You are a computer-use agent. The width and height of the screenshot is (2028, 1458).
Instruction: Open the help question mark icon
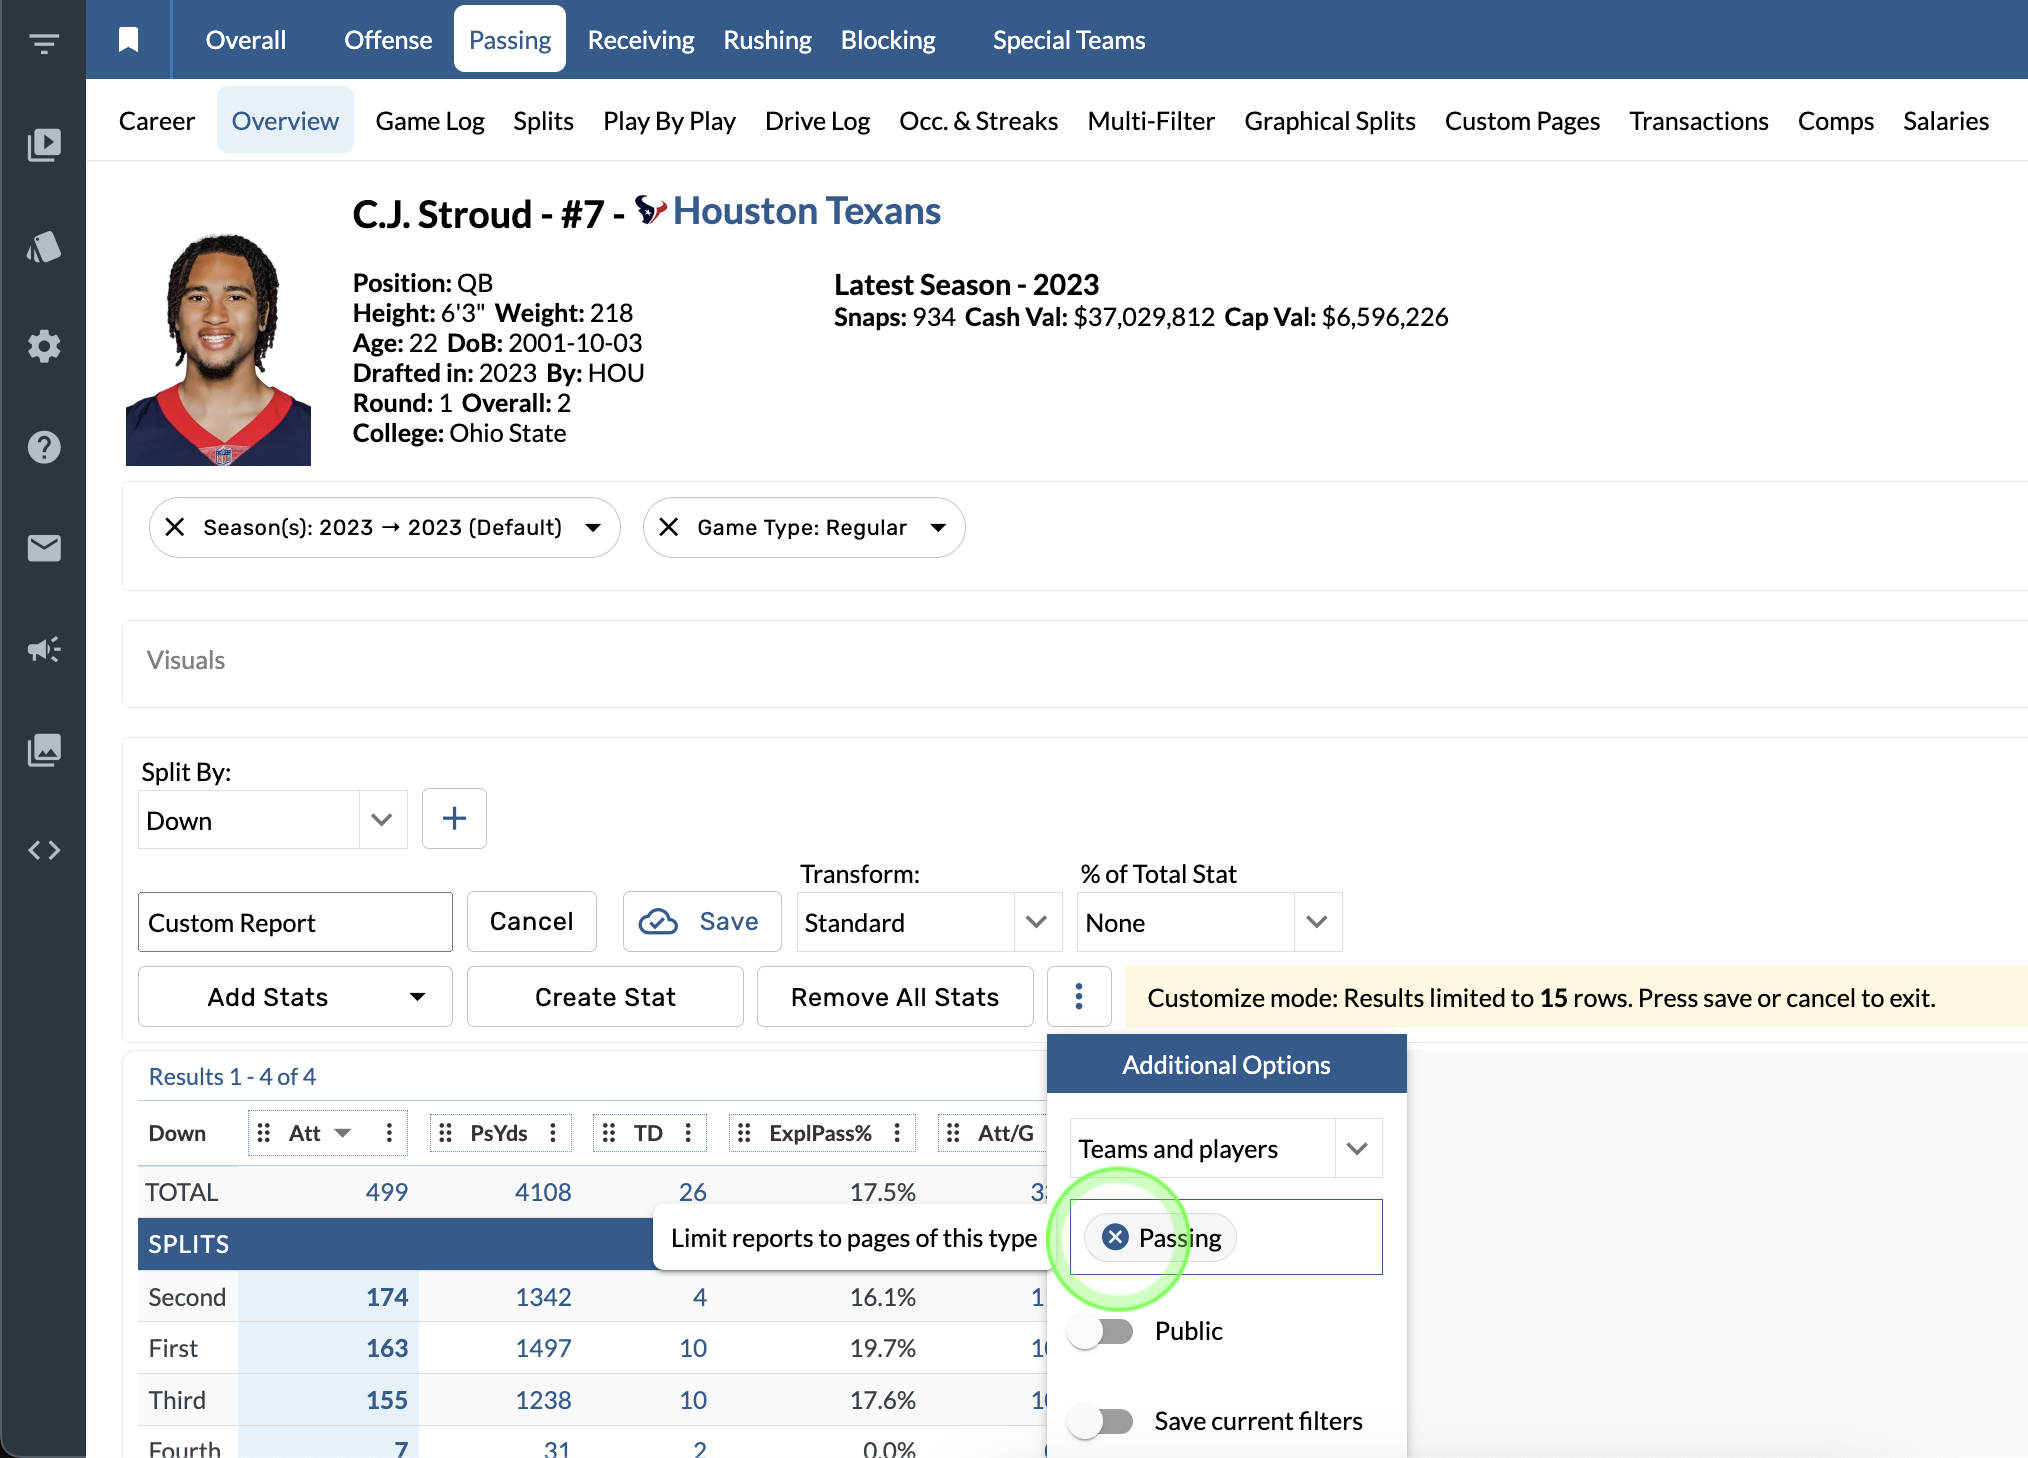[44, 447]
